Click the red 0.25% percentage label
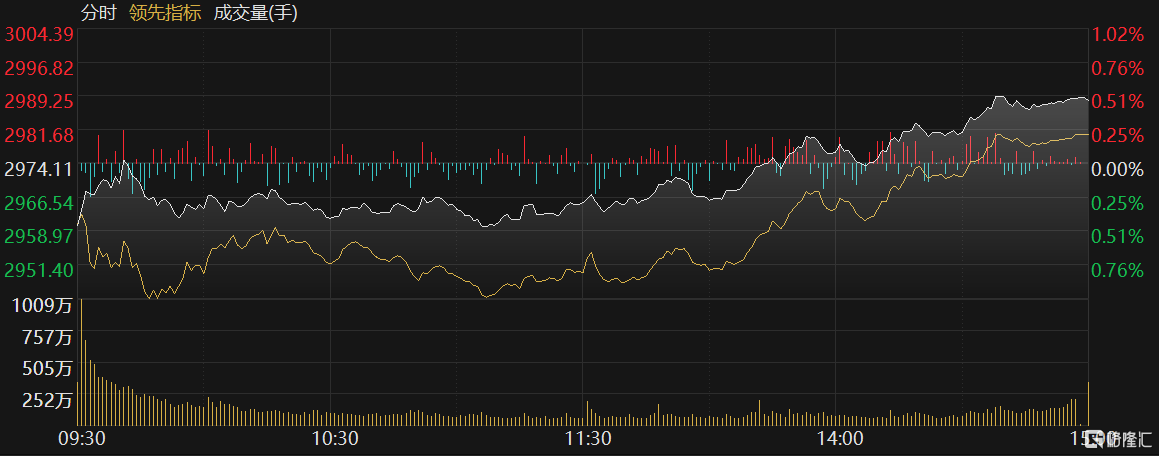 [x=1117, y=135]
